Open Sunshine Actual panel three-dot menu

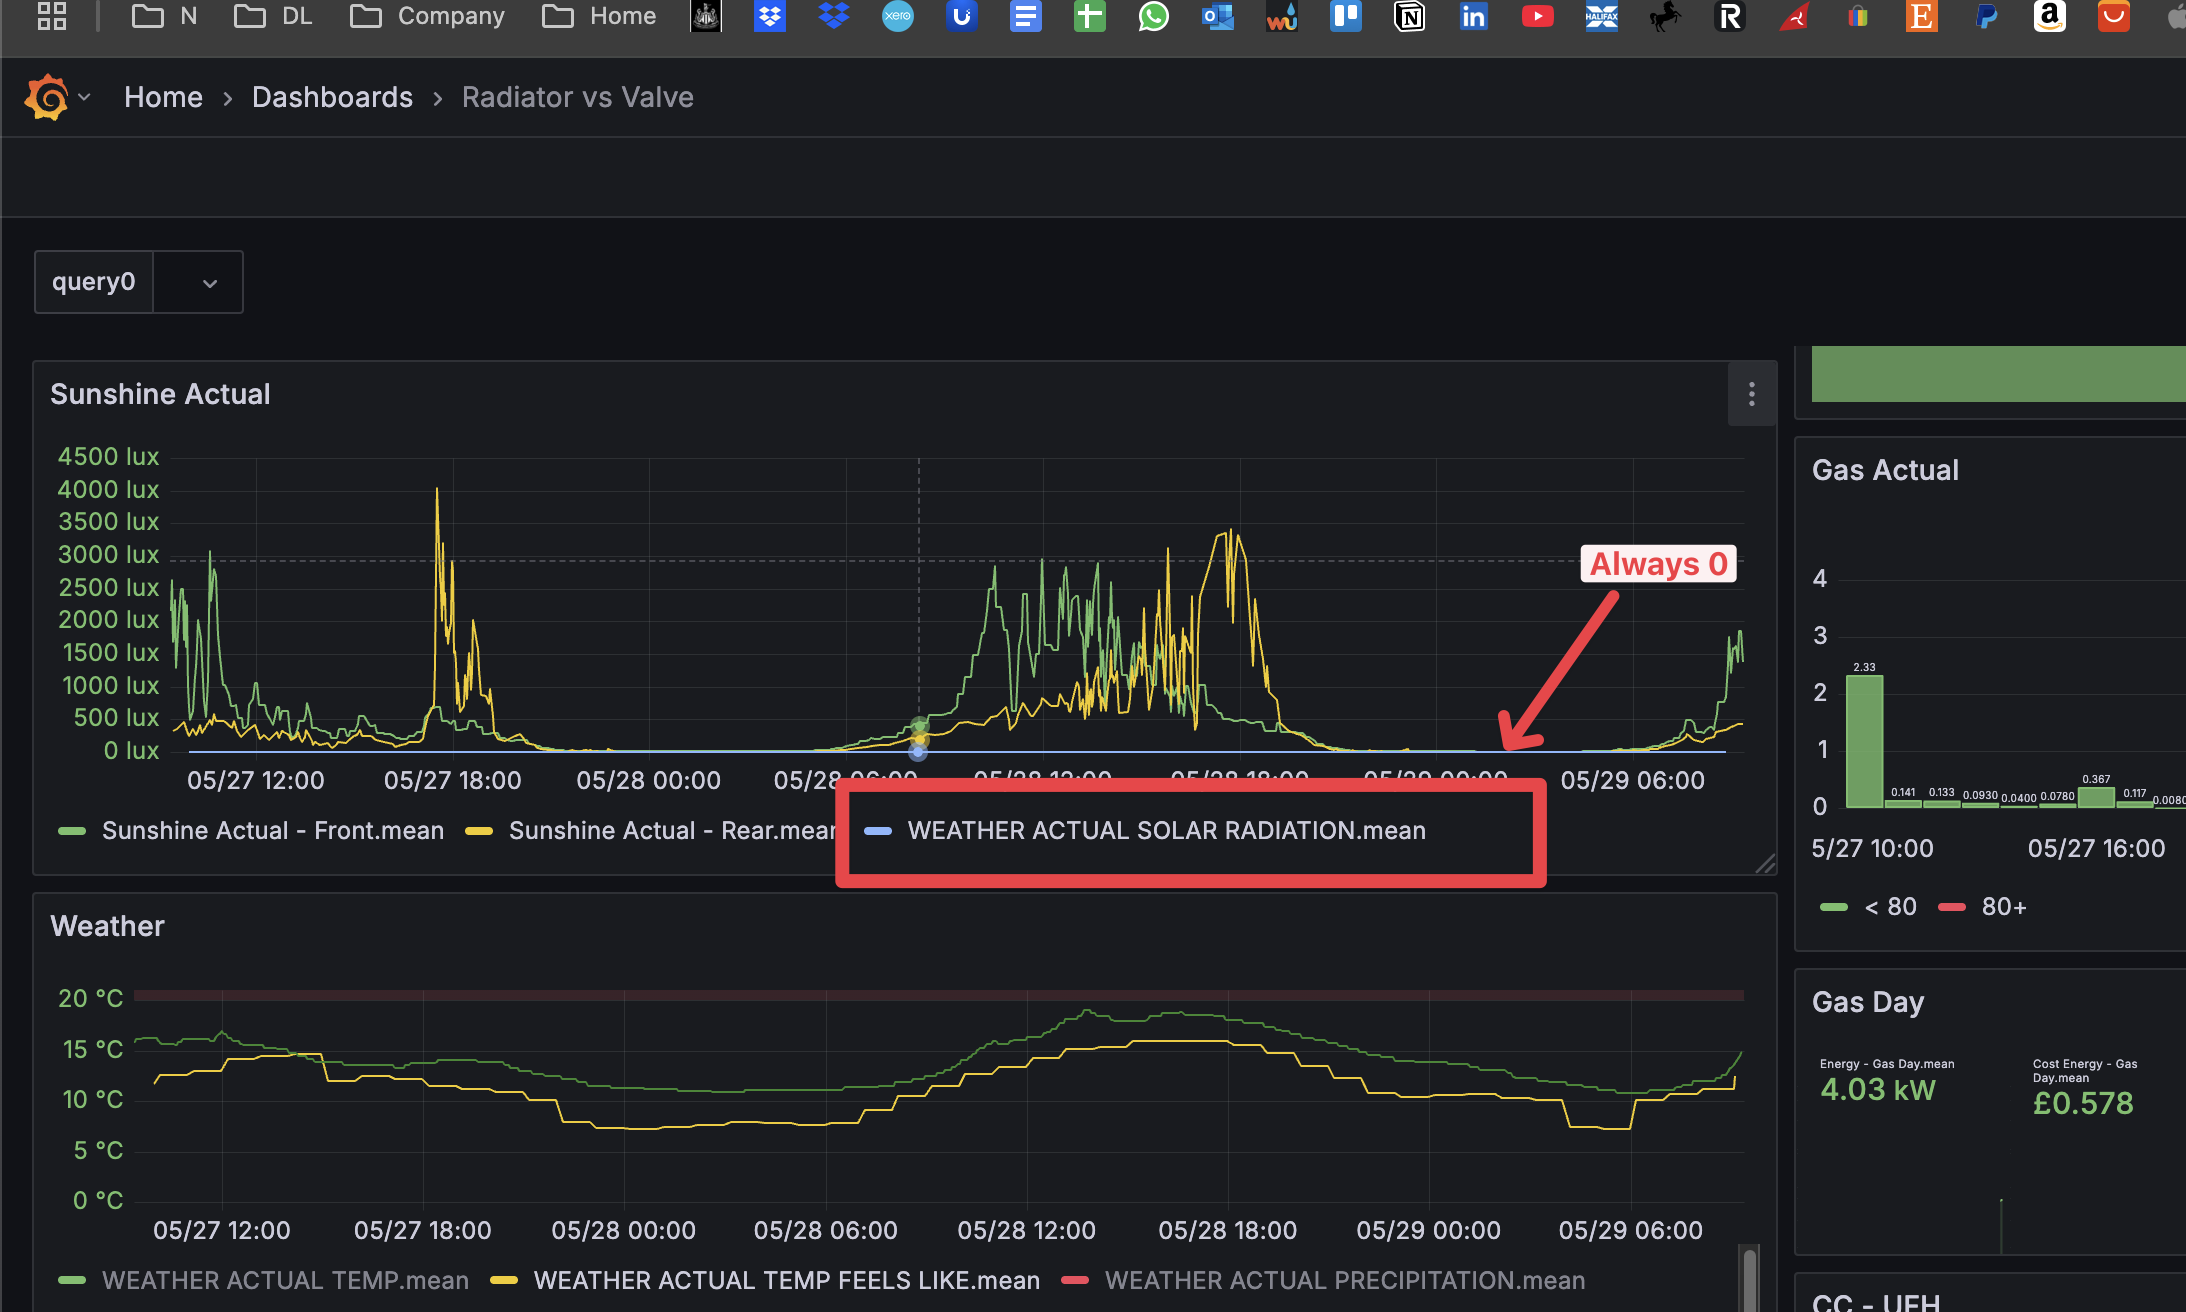coord(1751,394)
